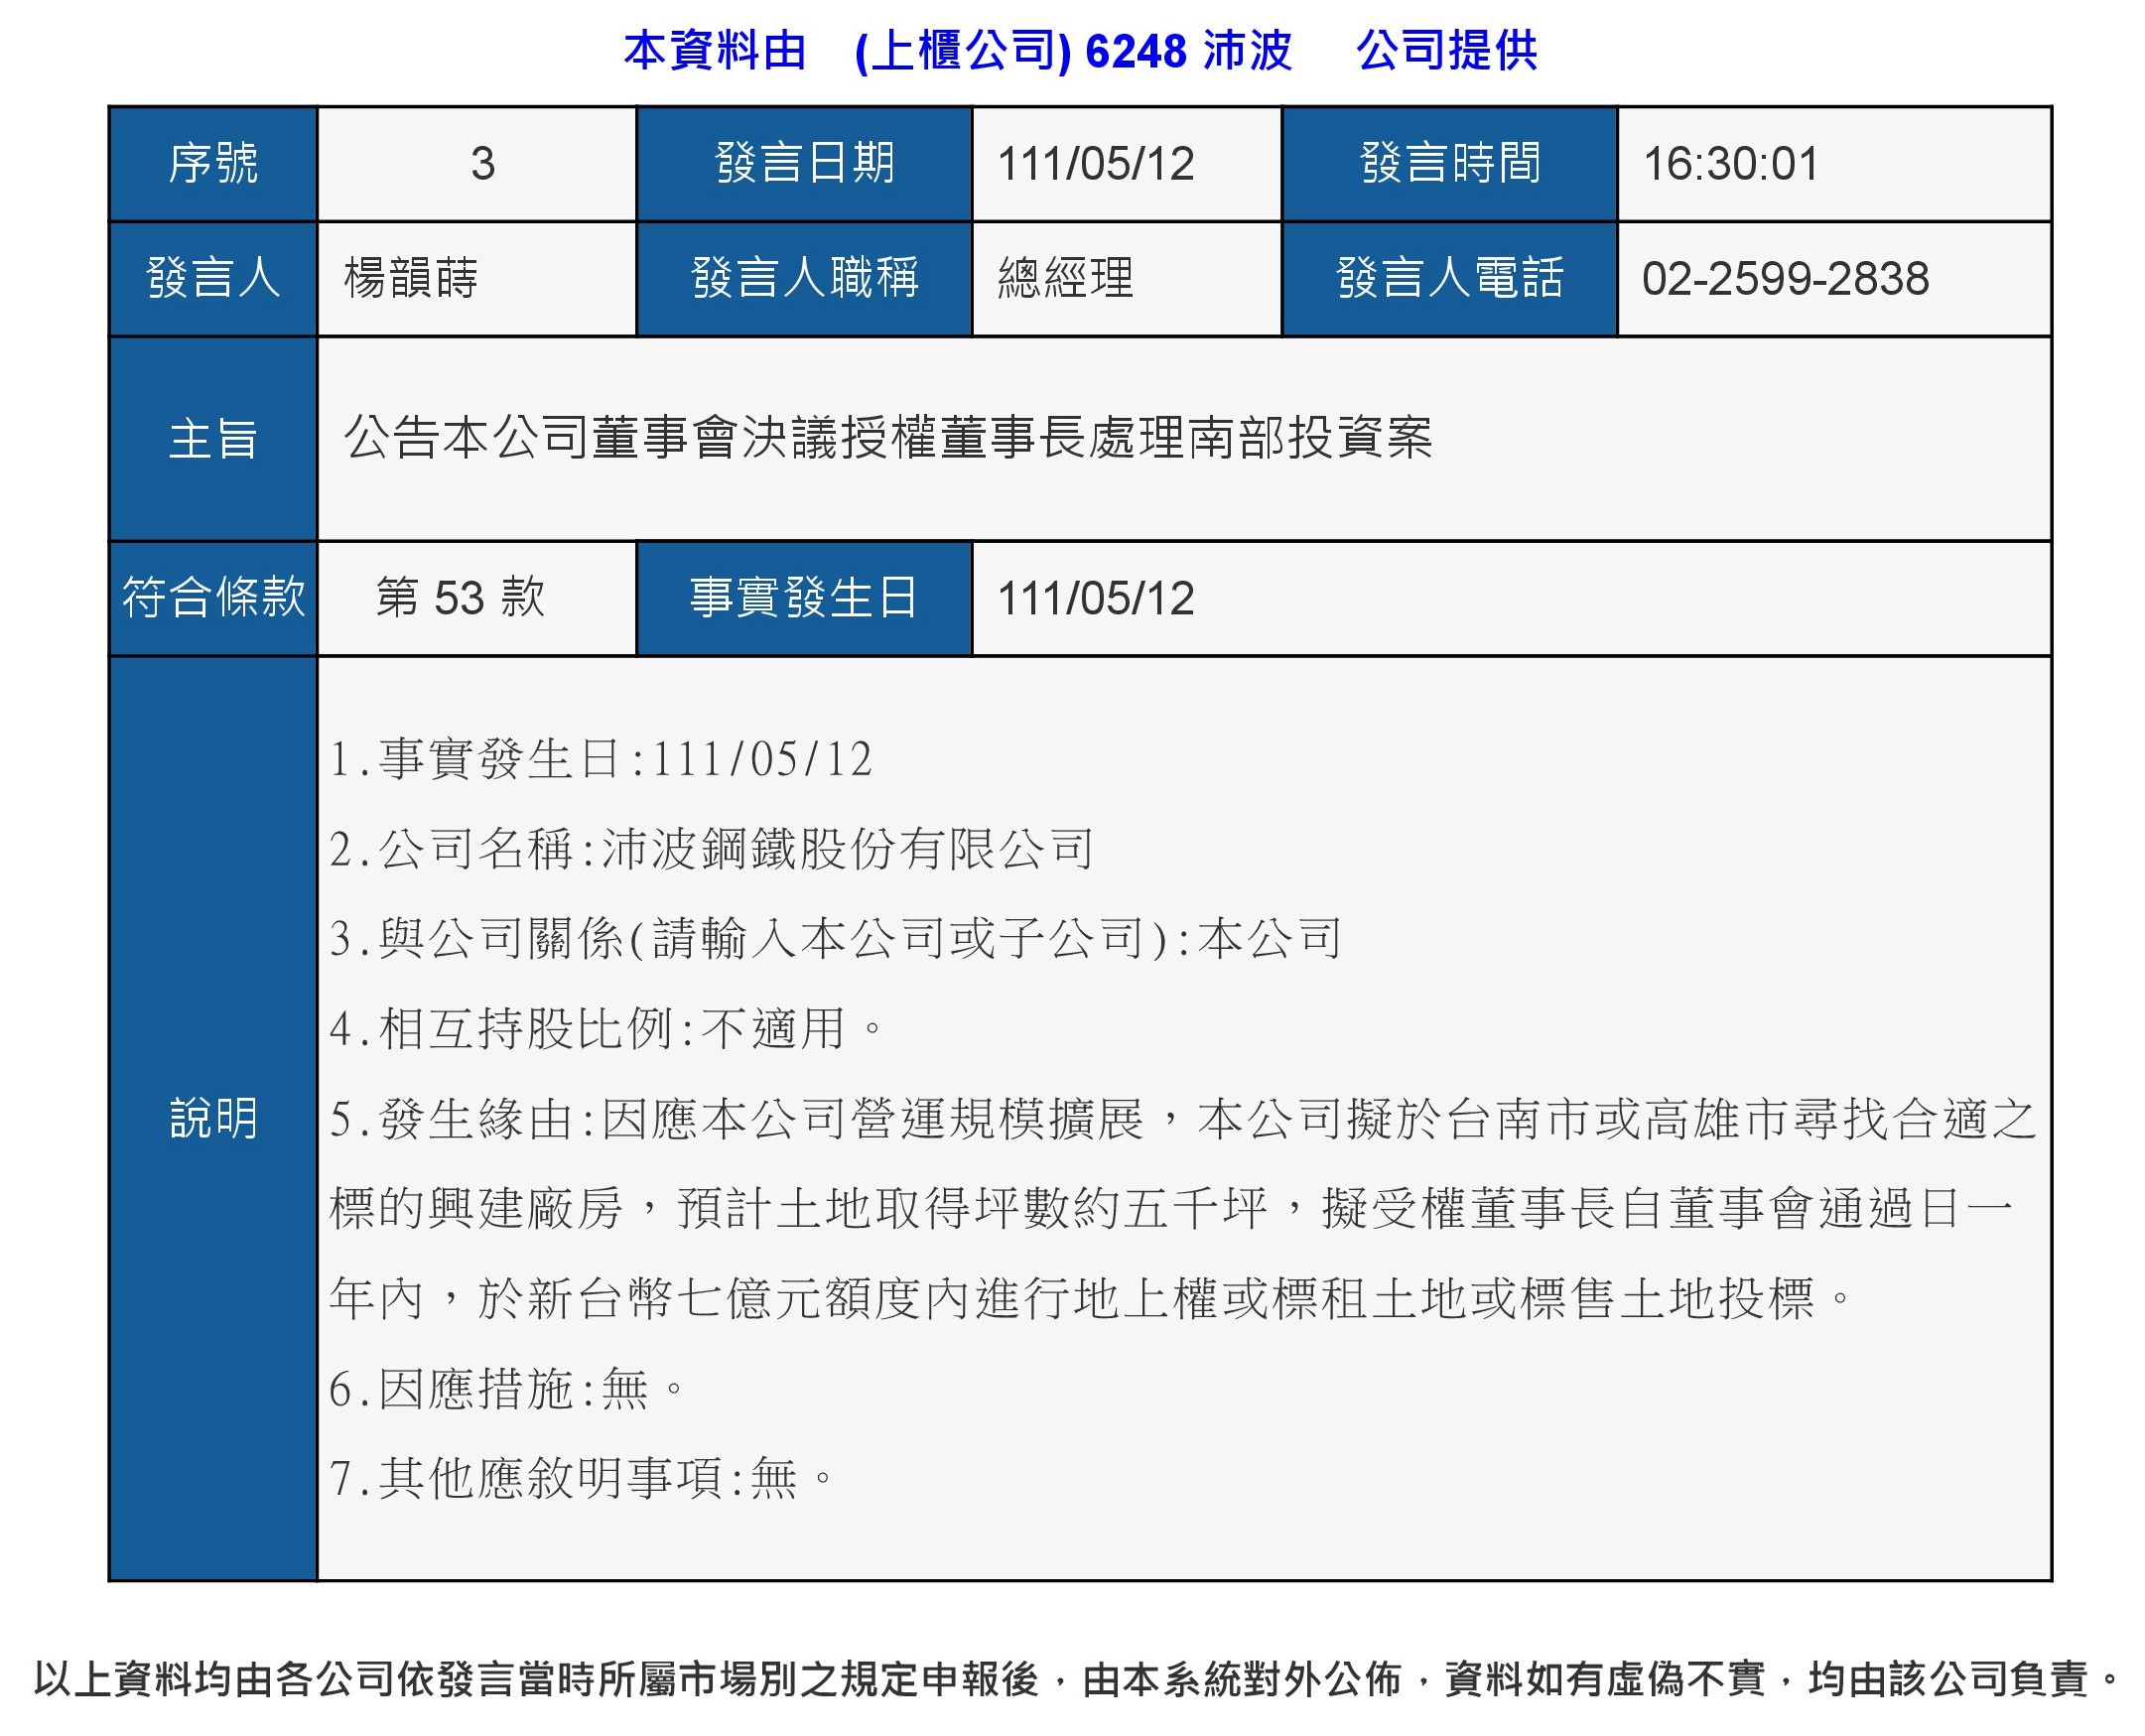2145x1736 pixels.
Task: Click the 發言日期 header cell
Action: pos(804,164)
